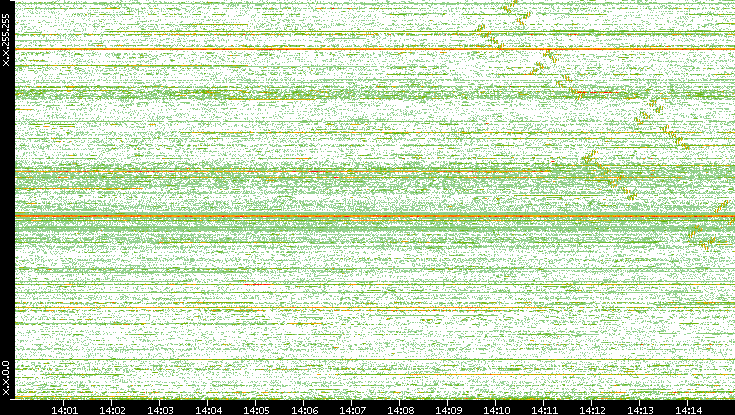Click the 14:02 time axis label
Screen dimensions: 735x415
tap(112, 410)
